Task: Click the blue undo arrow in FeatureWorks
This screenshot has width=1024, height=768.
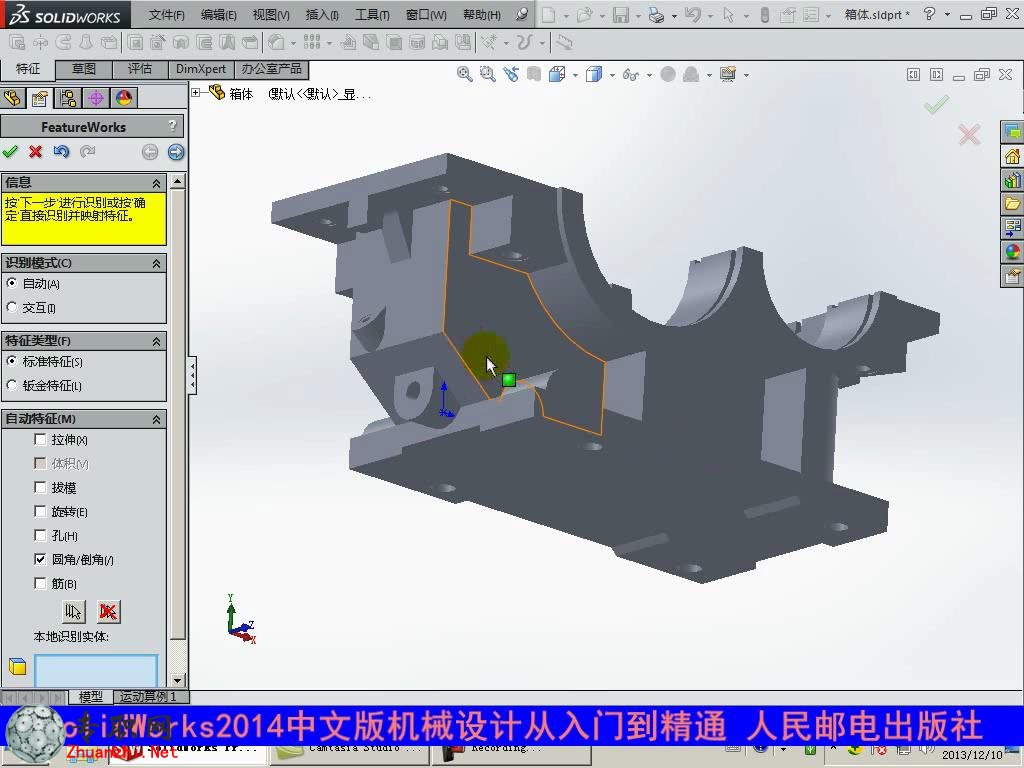Action: coord(61,152)
